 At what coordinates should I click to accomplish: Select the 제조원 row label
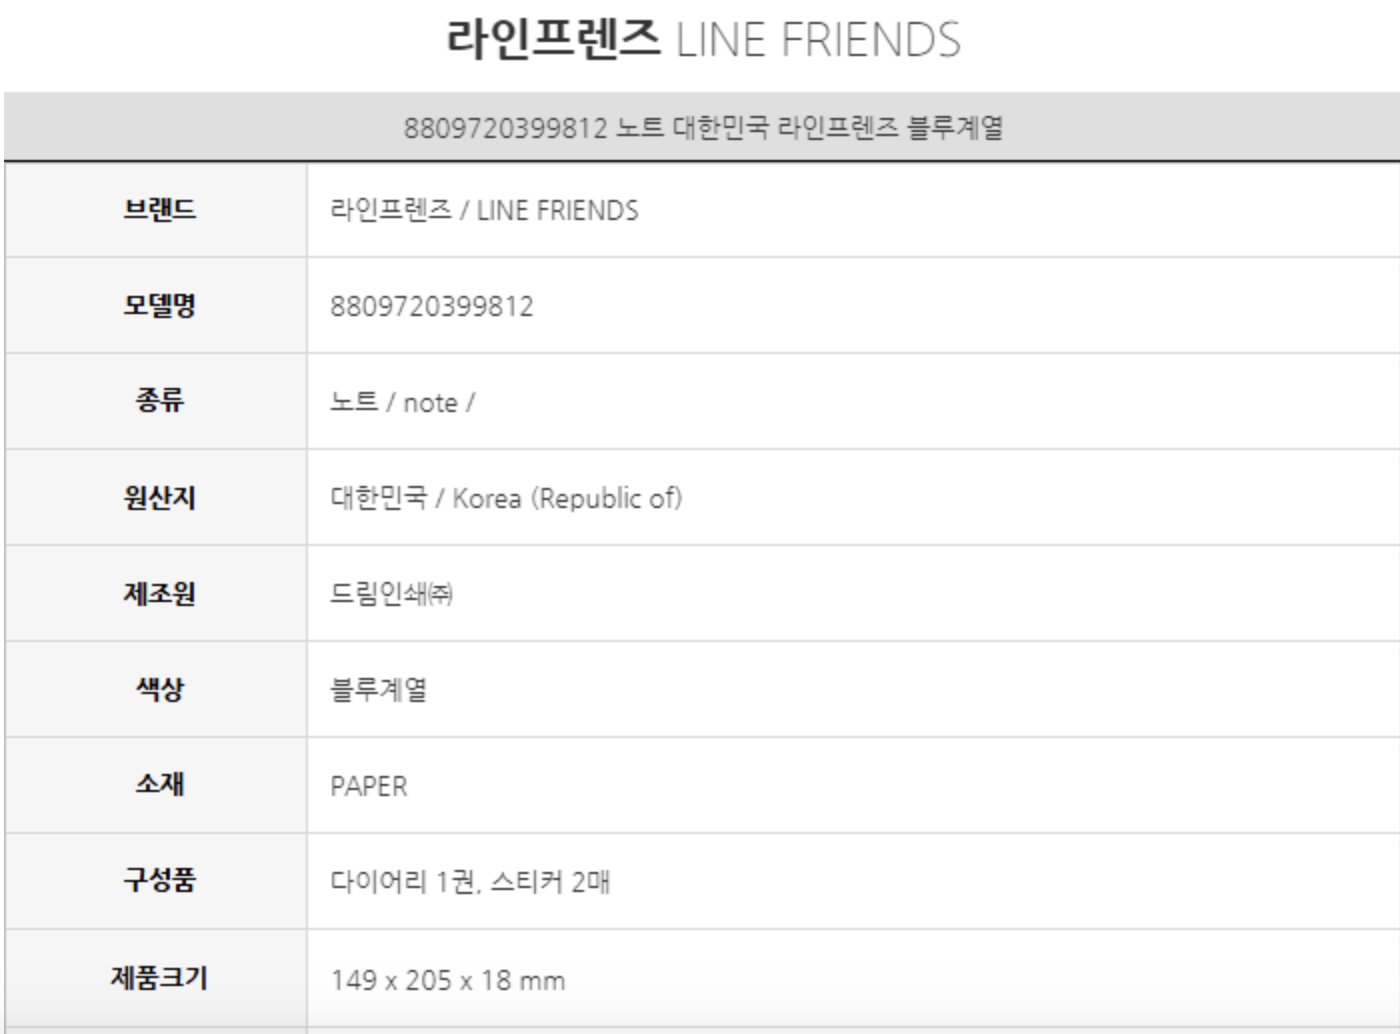[159, 593]
